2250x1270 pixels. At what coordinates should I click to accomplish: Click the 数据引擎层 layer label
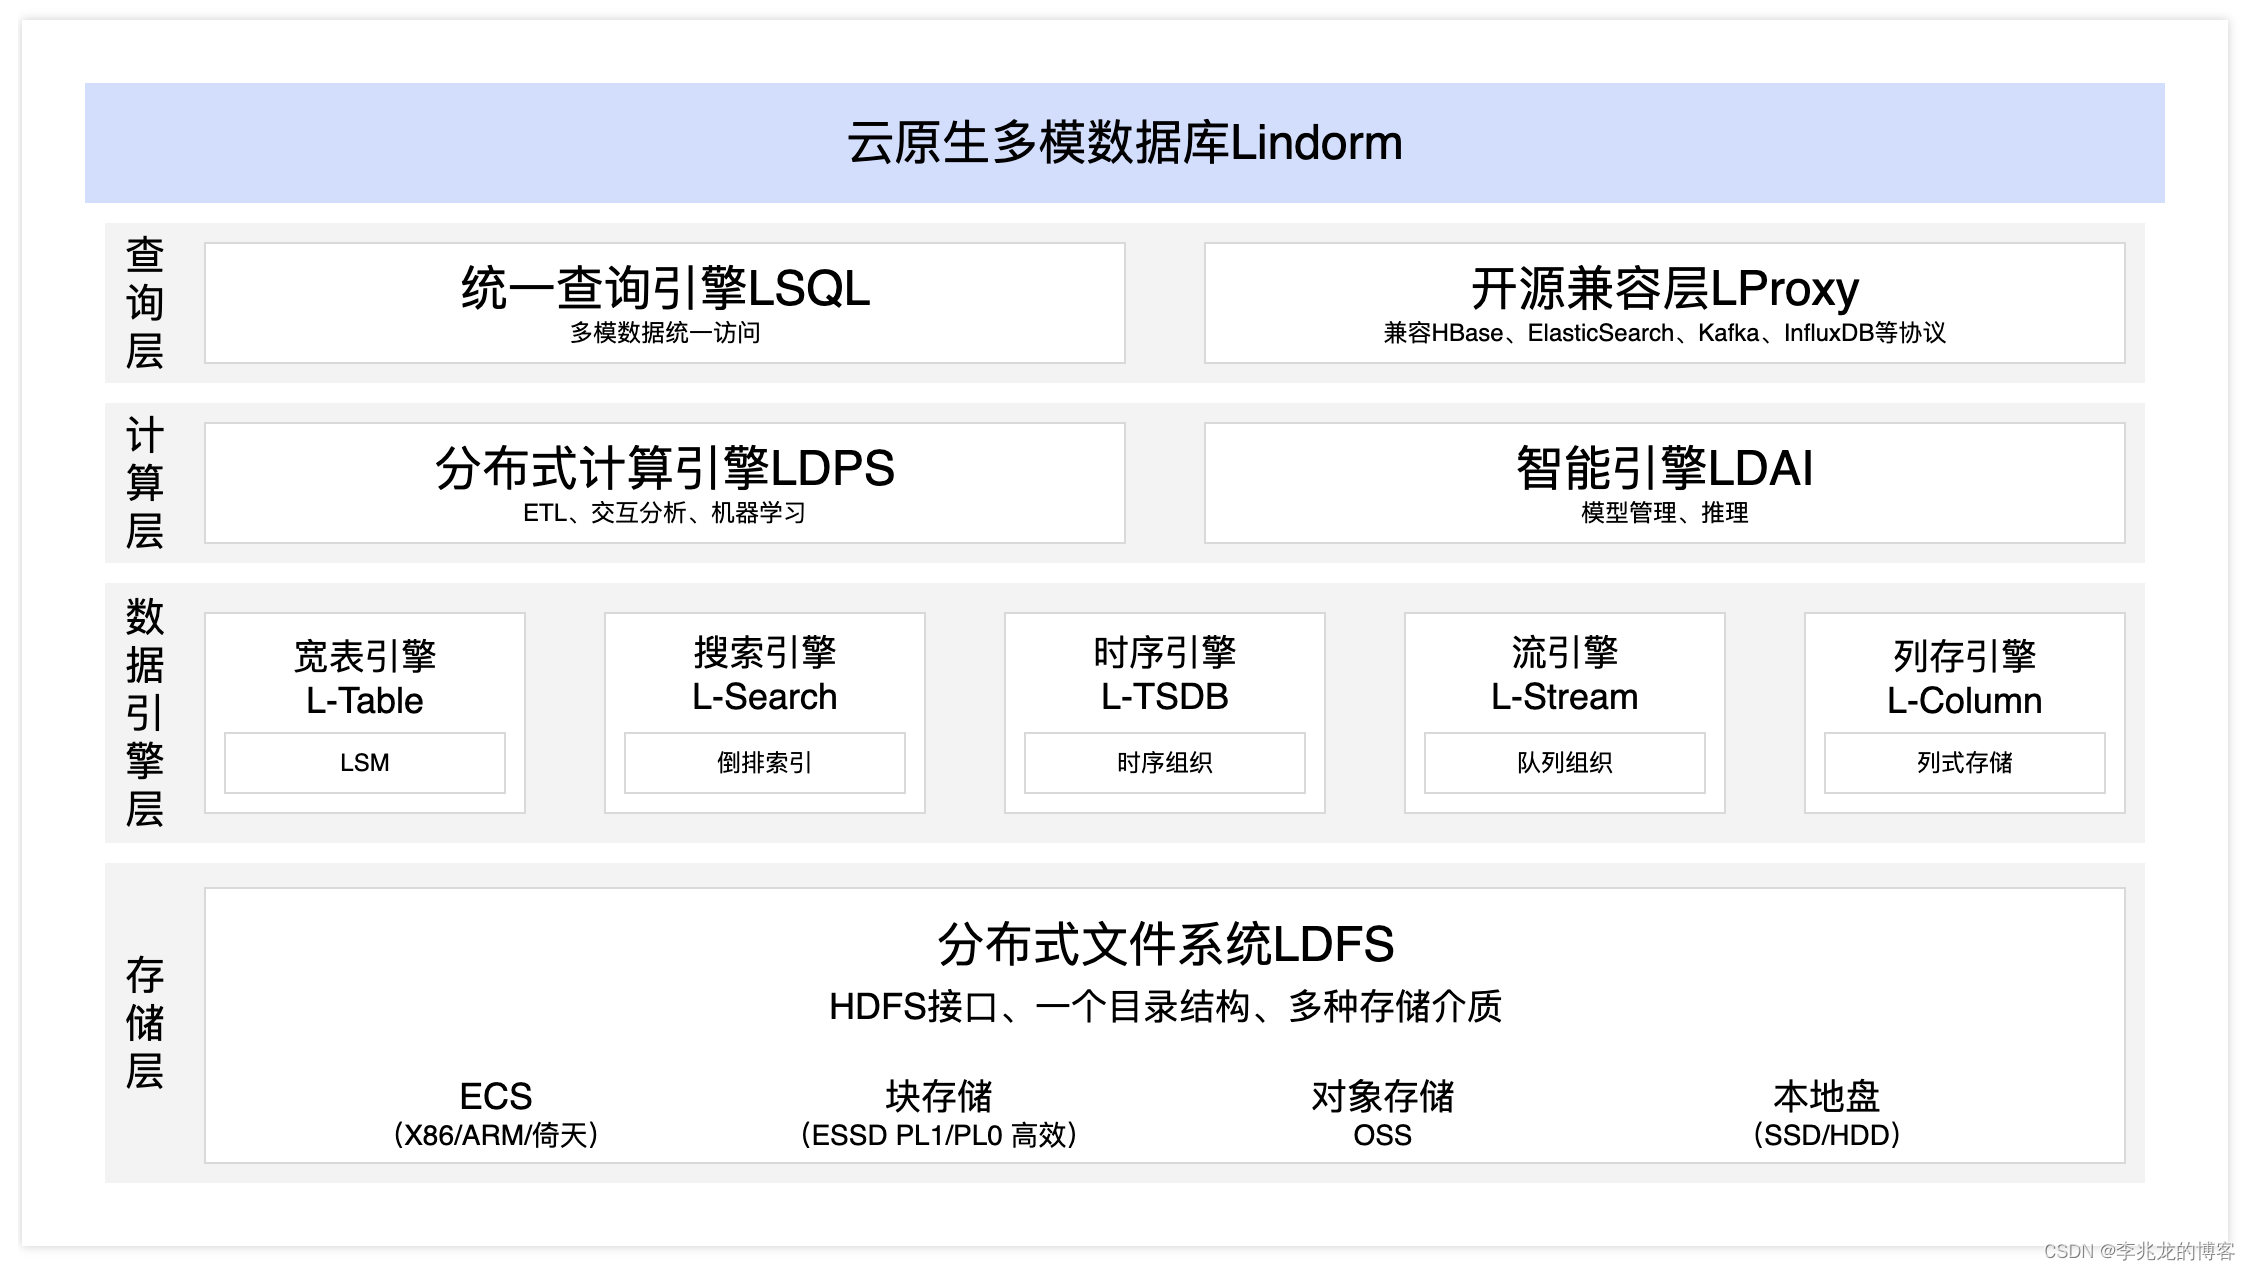[x=145, y=713]
